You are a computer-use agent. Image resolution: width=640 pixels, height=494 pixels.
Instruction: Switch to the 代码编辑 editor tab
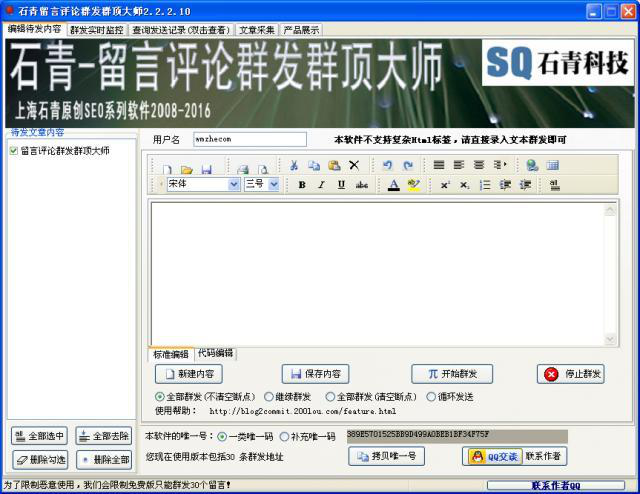215,353
